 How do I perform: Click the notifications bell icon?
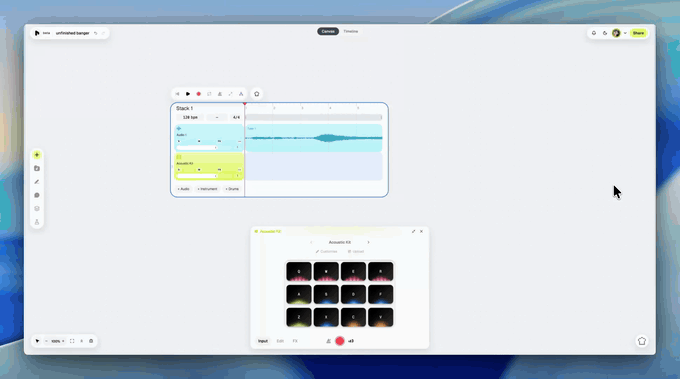594,33
